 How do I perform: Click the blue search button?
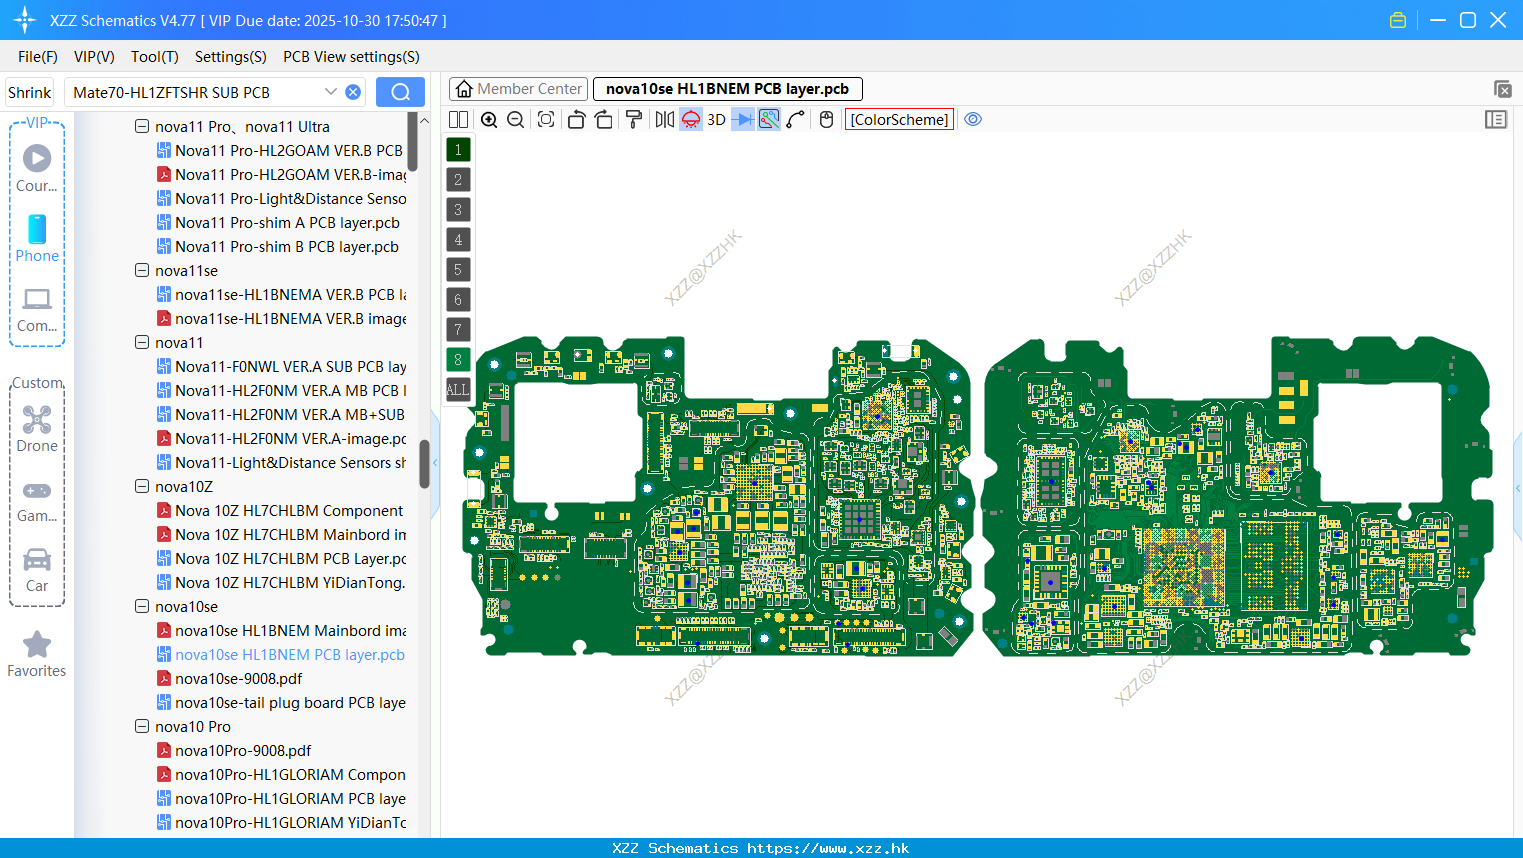[x=400, y=92]
